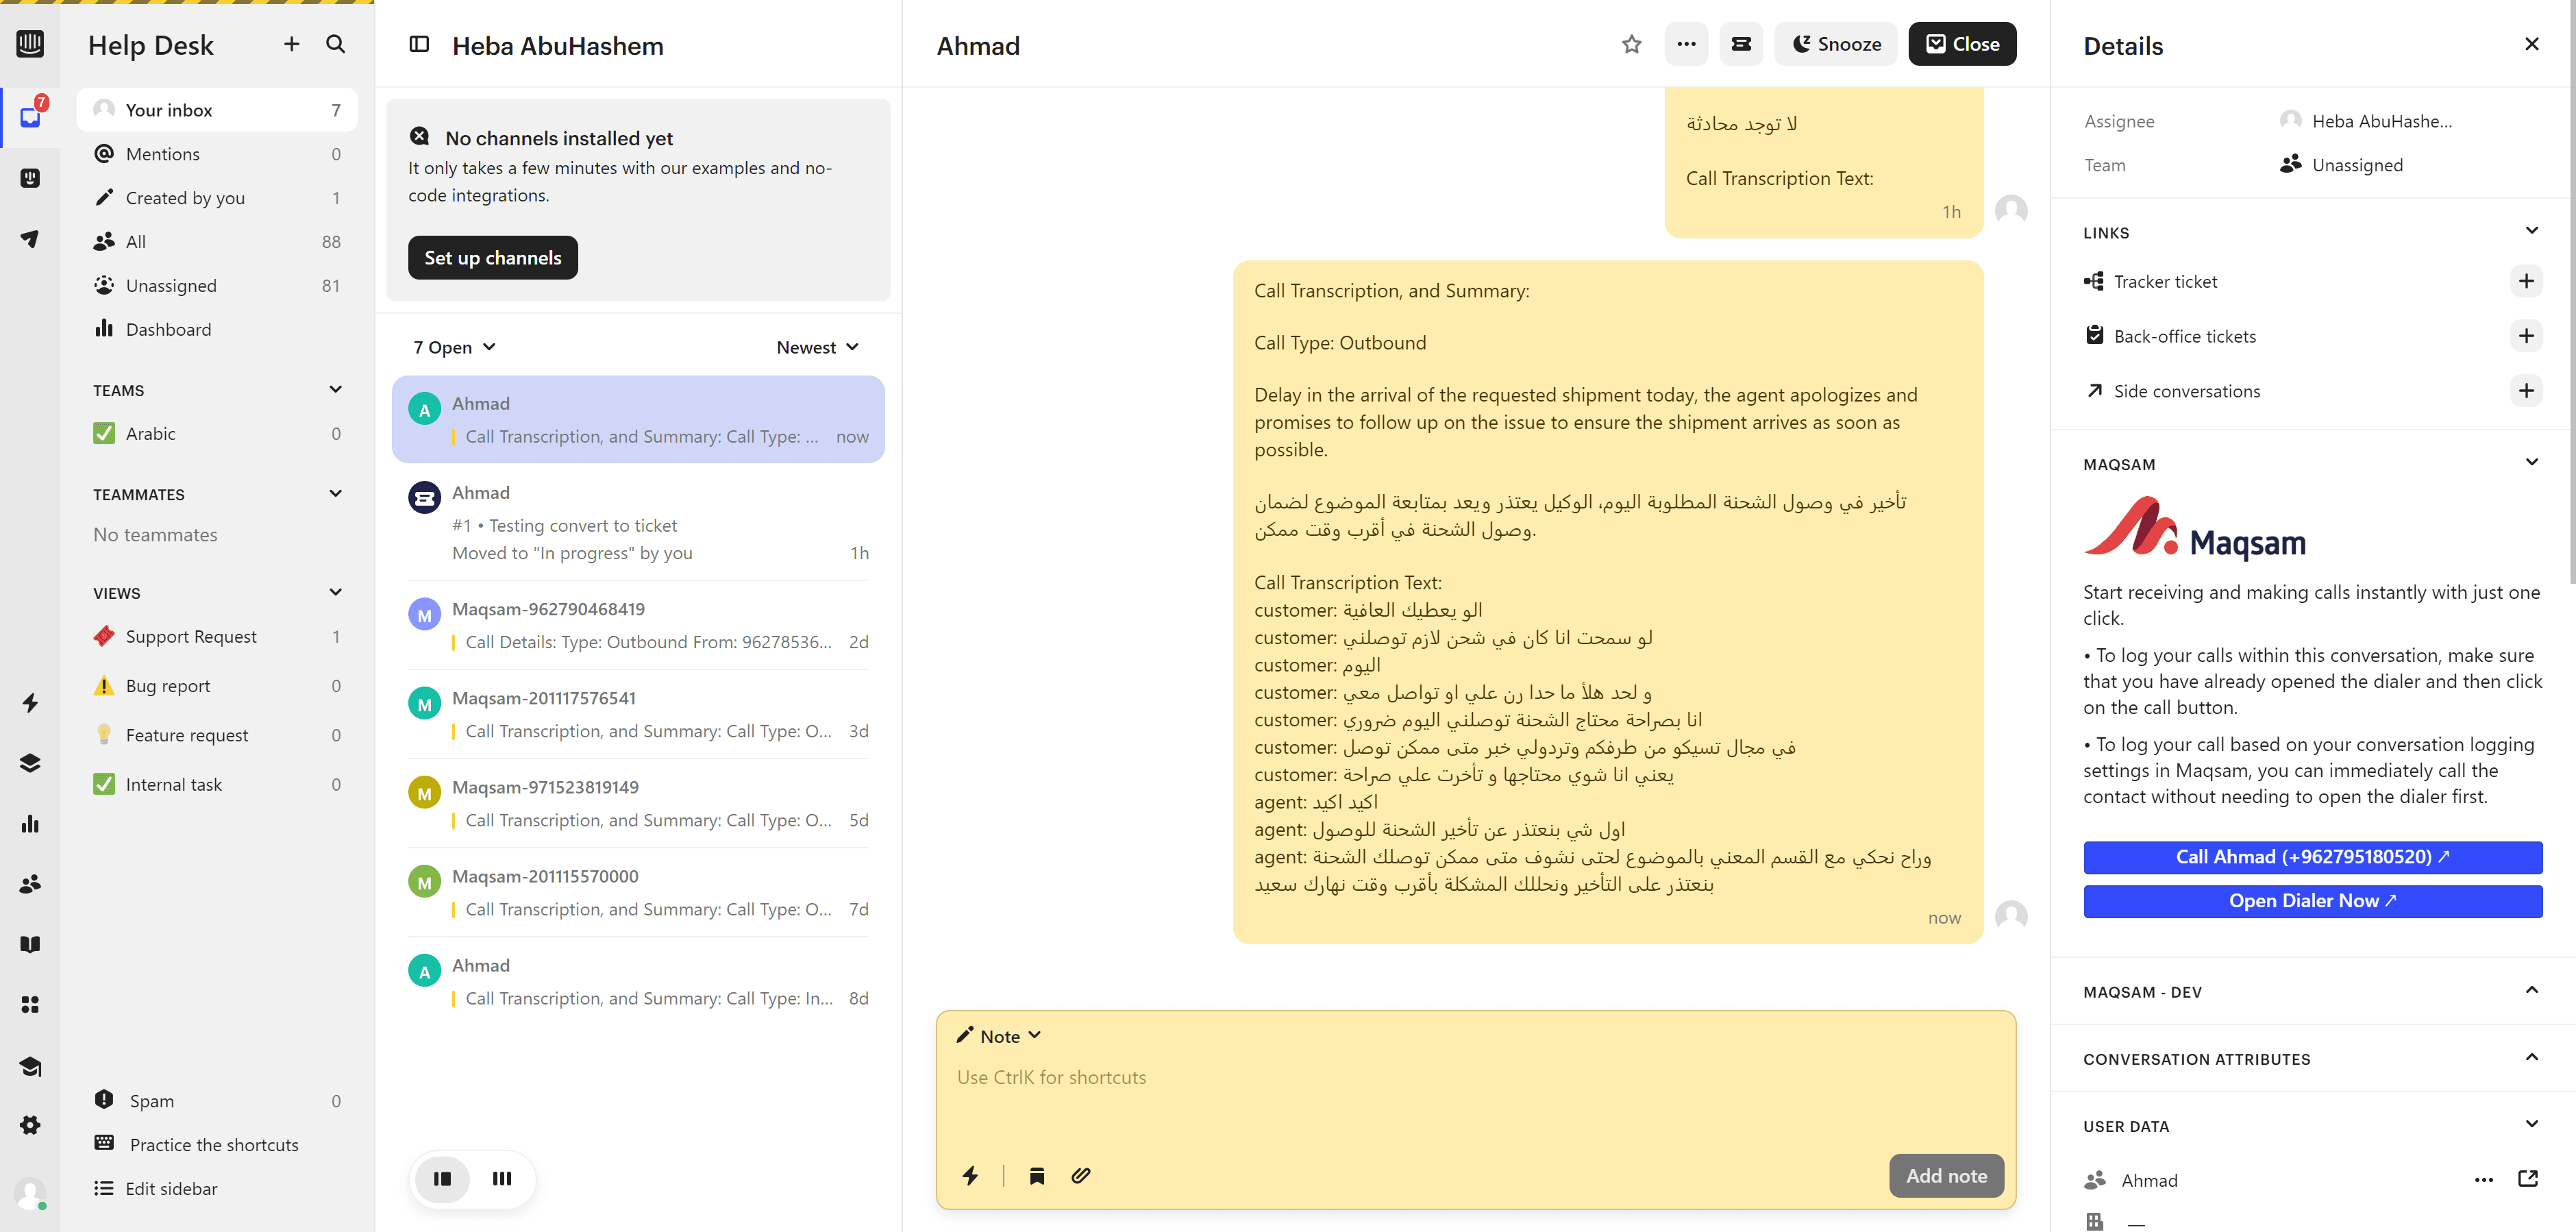Open saved replies bookmark icon in composer
The image size is (2576, 1232).
pos(1037,1176)
